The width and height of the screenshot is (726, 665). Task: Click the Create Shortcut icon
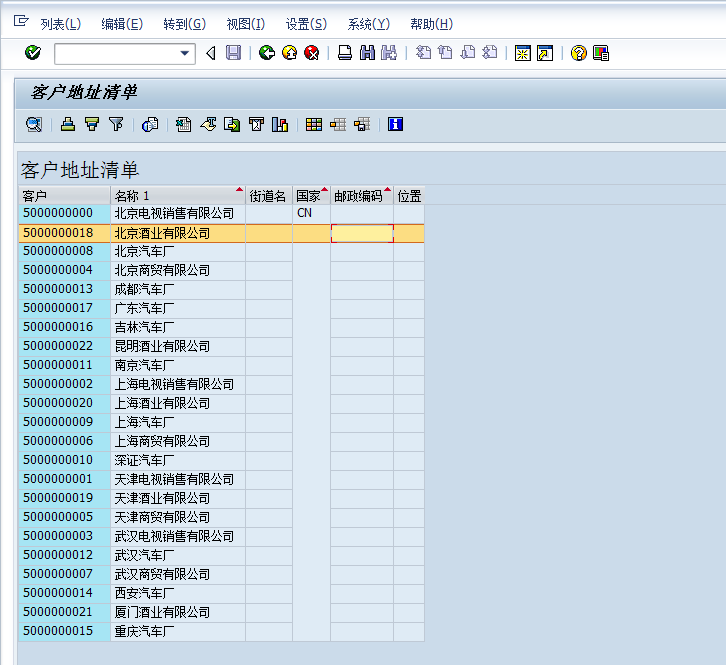point(545,53)
